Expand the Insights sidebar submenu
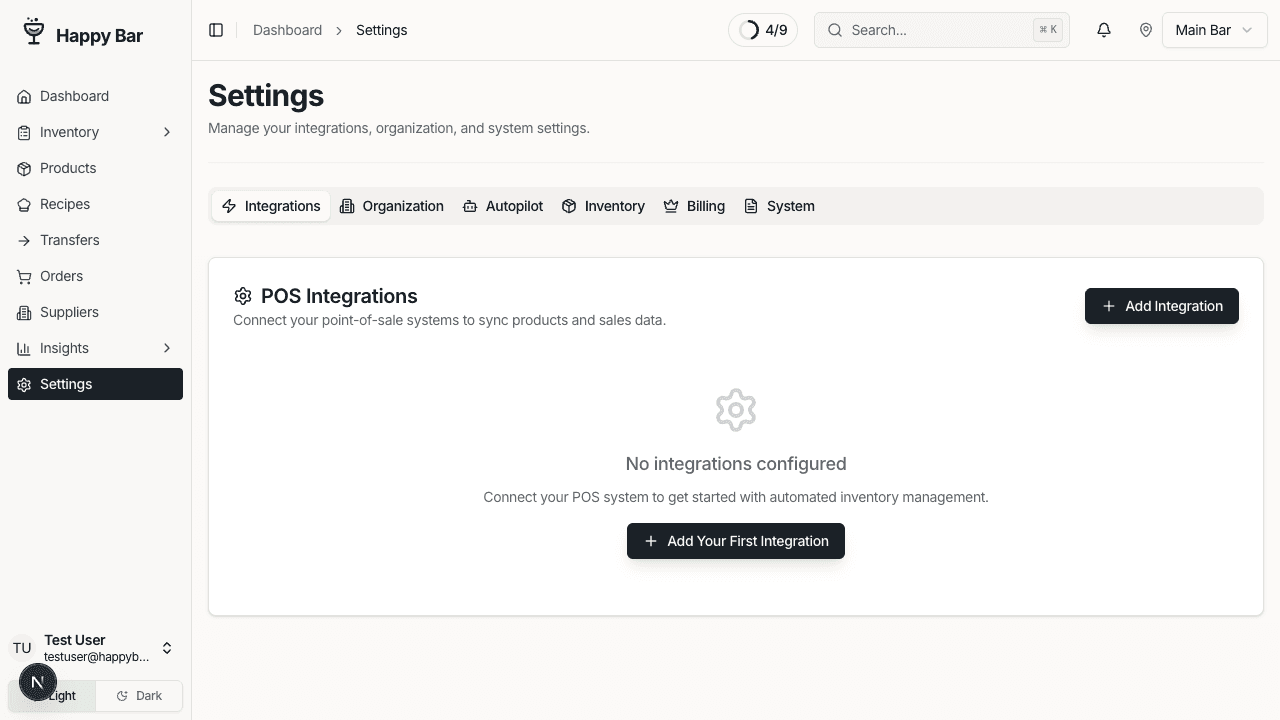This screenshot has width=1280, height=720. coord(166,348)
